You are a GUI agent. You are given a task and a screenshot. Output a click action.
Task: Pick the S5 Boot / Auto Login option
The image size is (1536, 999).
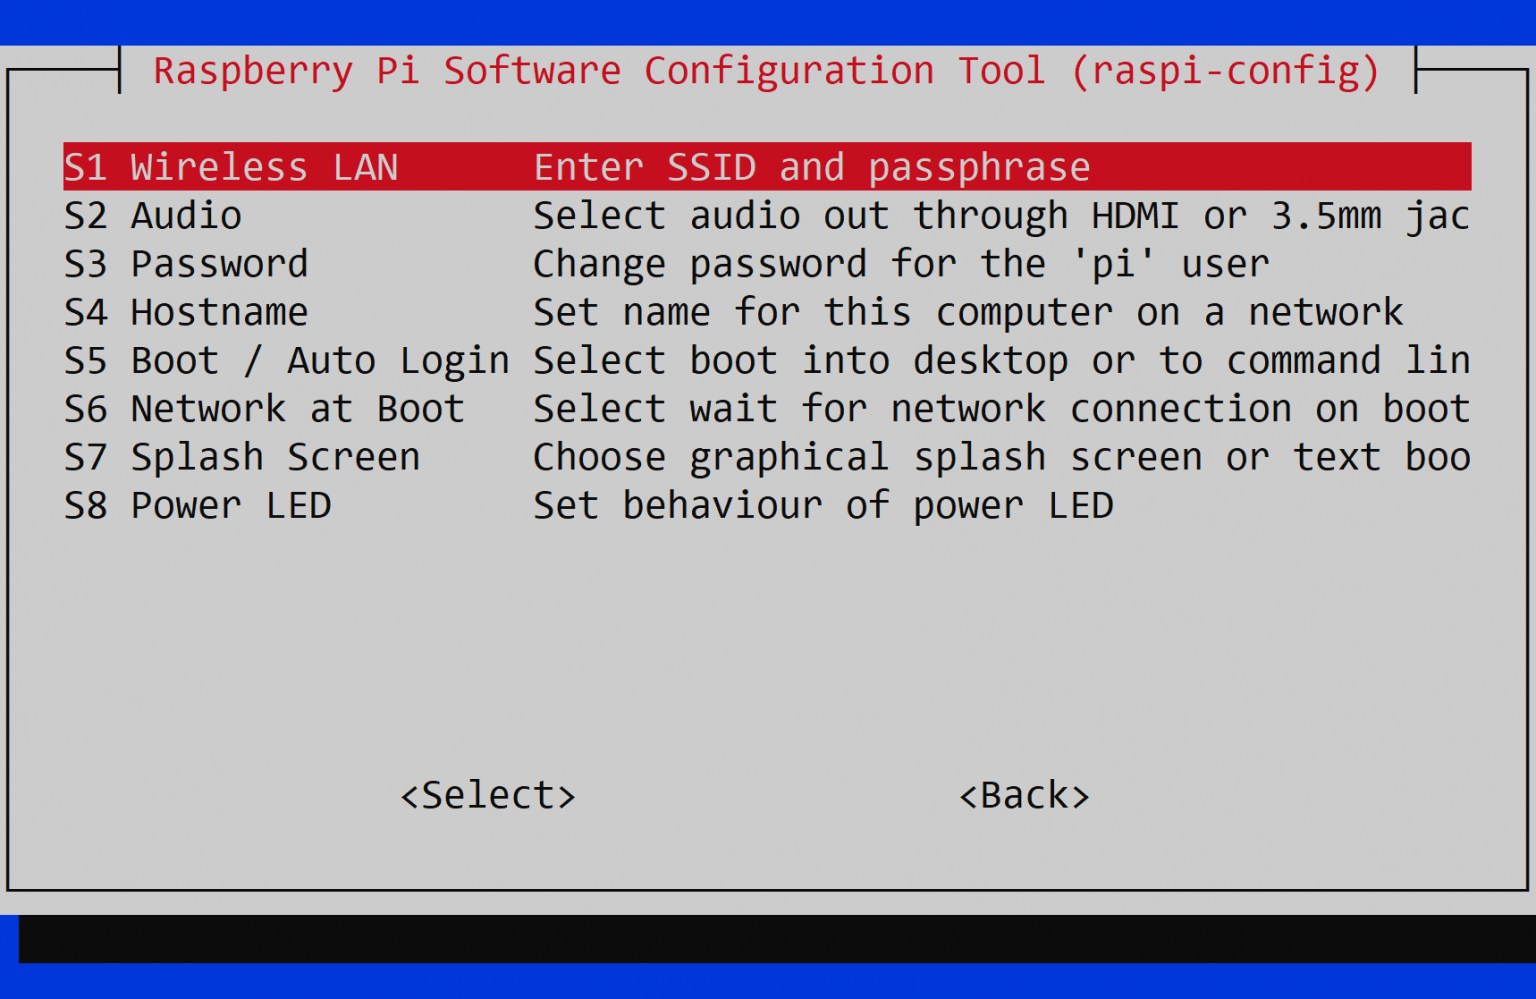pyautogui.click(x=287, y=361)
